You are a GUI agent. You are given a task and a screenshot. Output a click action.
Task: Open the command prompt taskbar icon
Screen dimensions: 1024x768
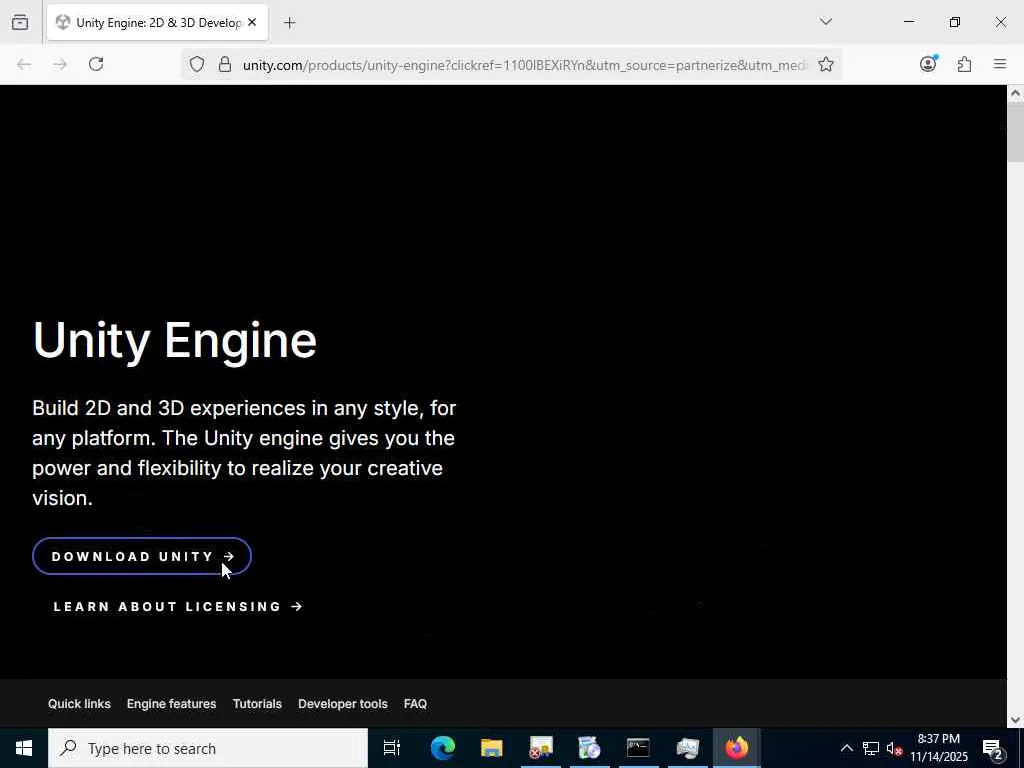point(638,748)
